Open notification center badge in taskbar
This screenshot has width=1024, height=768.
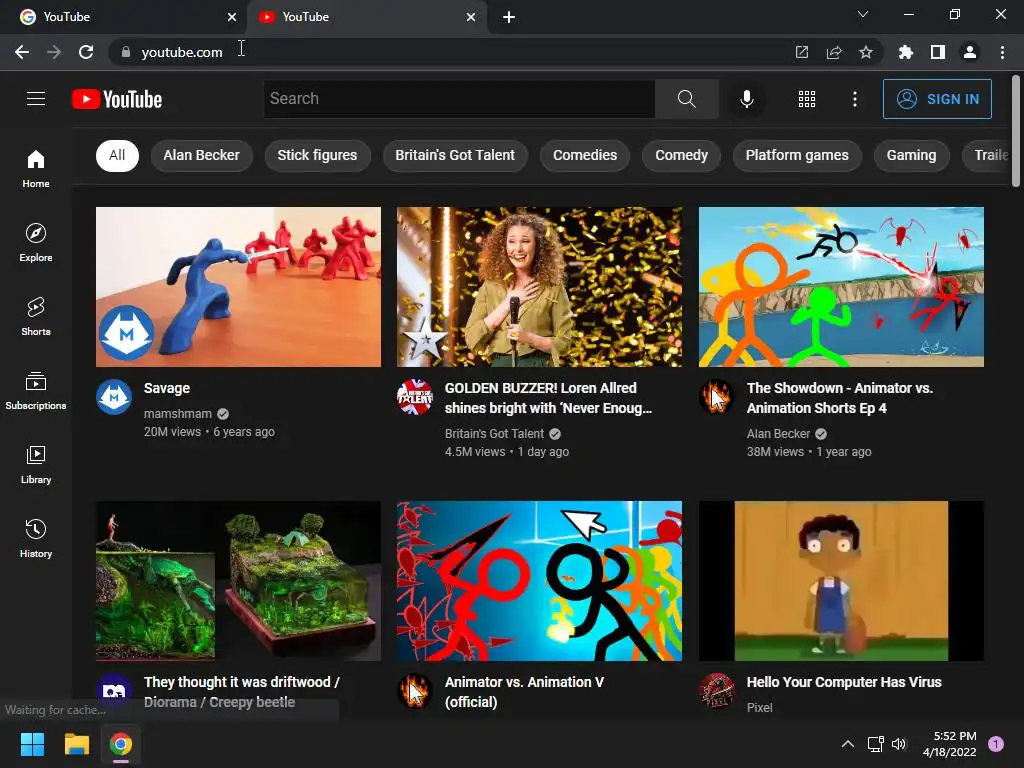pos(995,744)
